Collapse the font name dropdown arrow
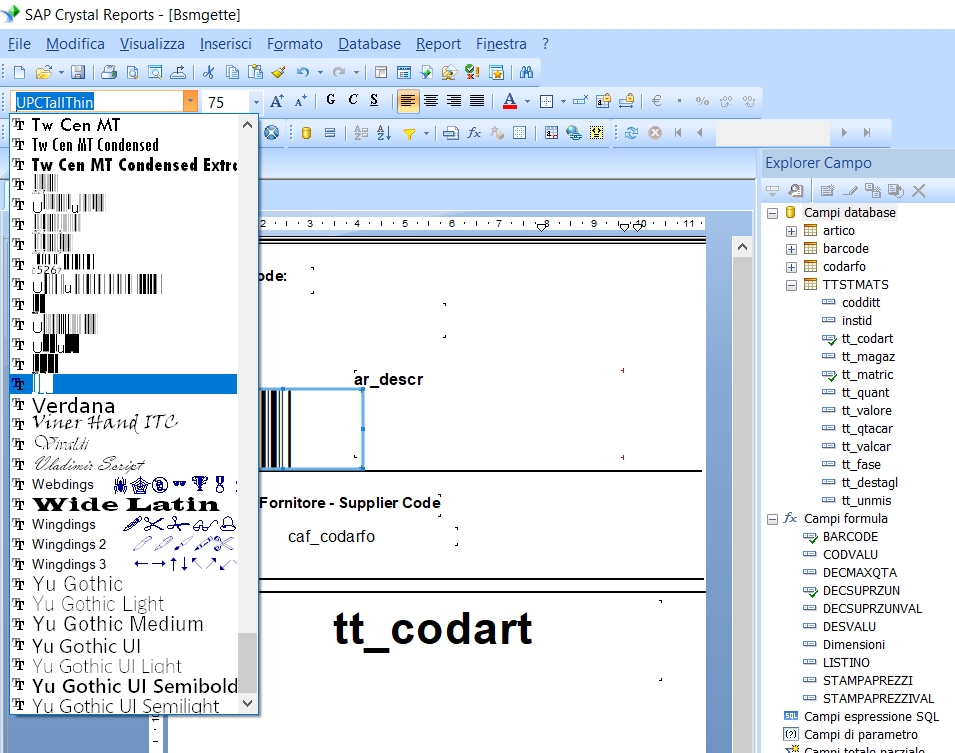Viewport: 955px width, 753px height. (x=191, y=101)
